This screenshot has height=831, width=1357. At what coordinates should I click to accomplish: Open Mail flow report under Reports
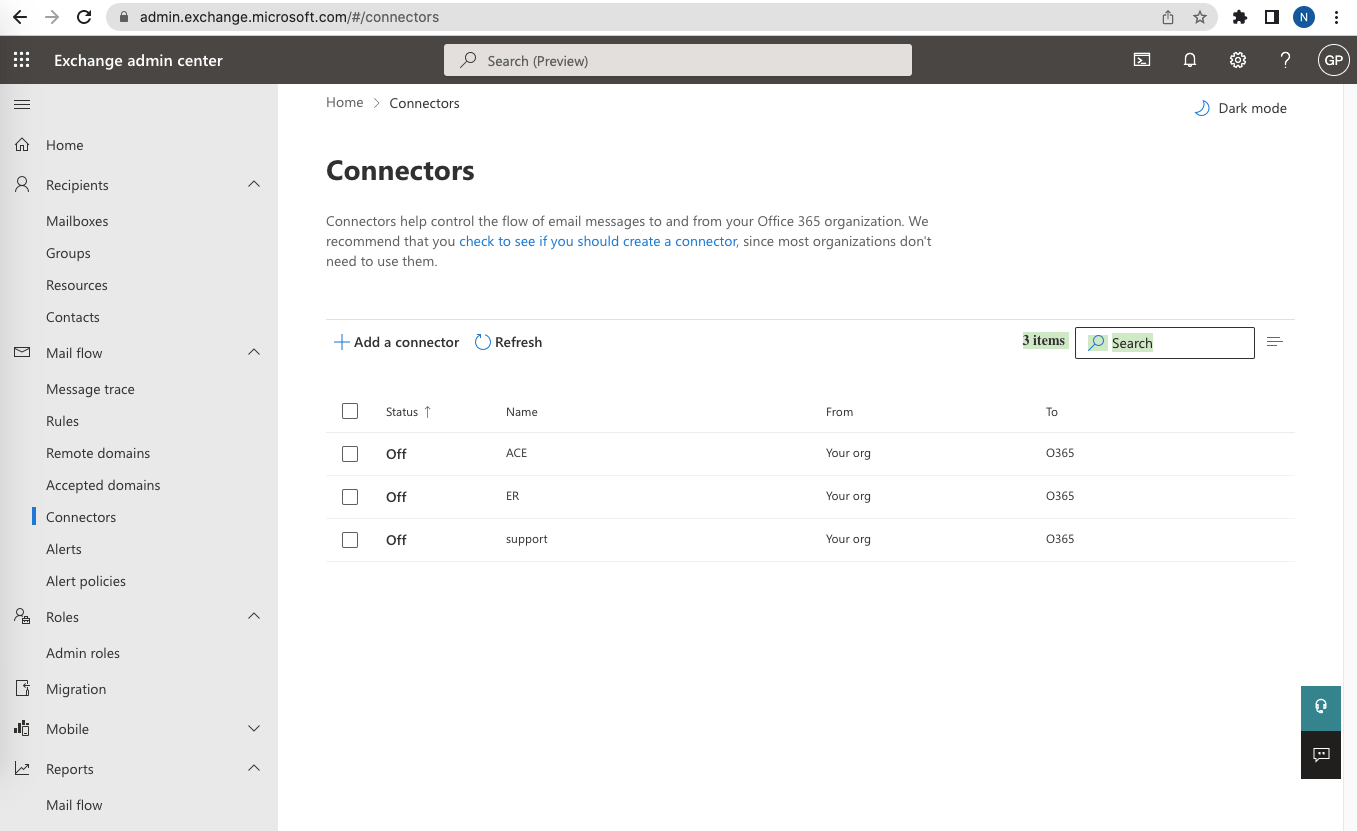click(x=74, y=805)
